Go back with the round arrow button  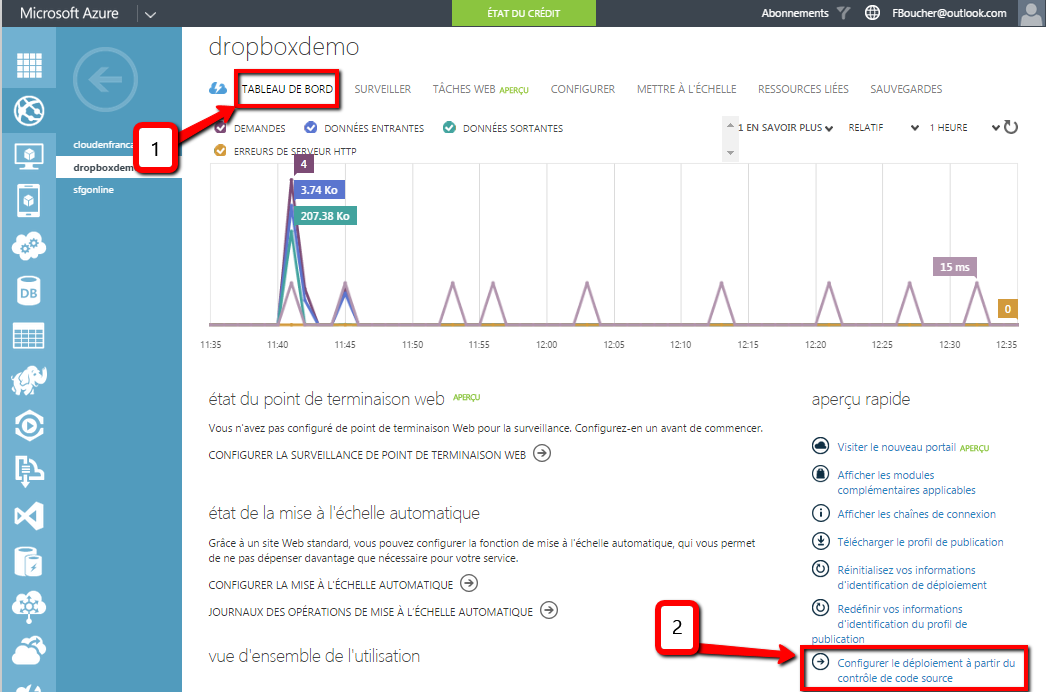coord(105,79)
